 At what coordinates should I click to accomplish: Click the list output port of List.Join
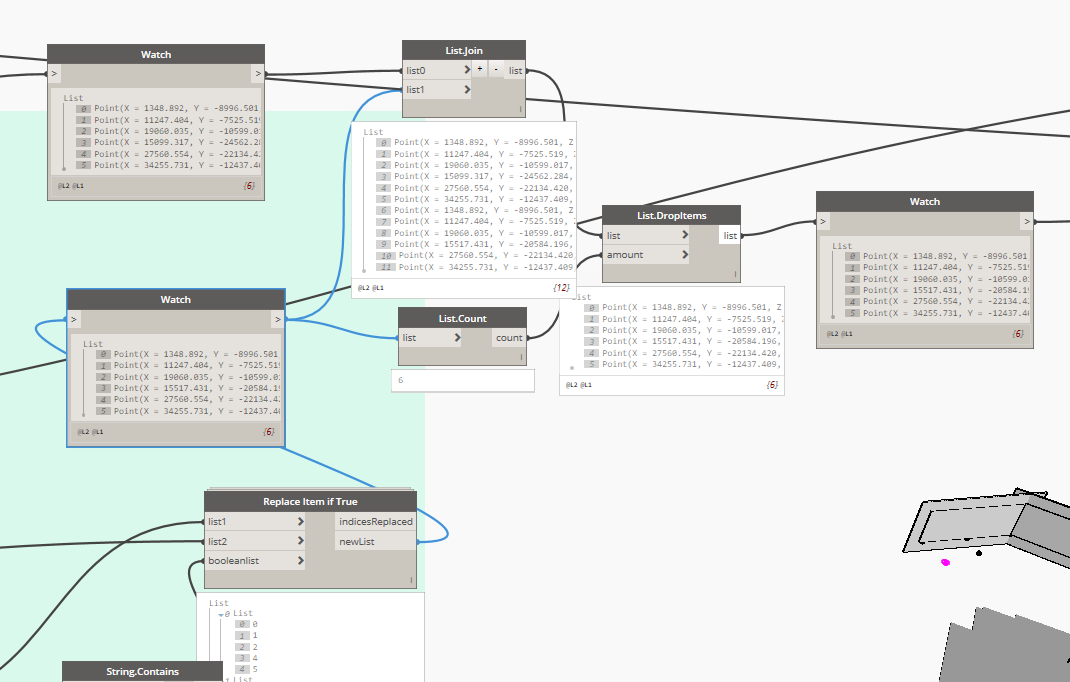[515, 70]
